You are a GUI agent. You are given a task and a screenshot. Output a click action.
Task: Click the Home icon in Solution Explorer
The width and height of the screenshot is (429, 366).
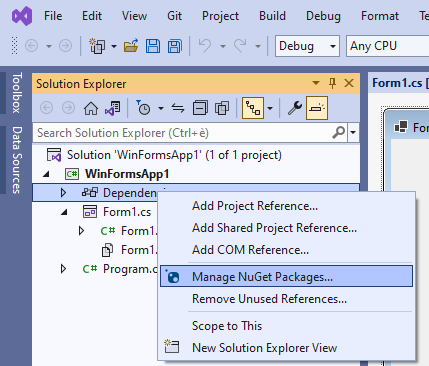click(91, 108)
